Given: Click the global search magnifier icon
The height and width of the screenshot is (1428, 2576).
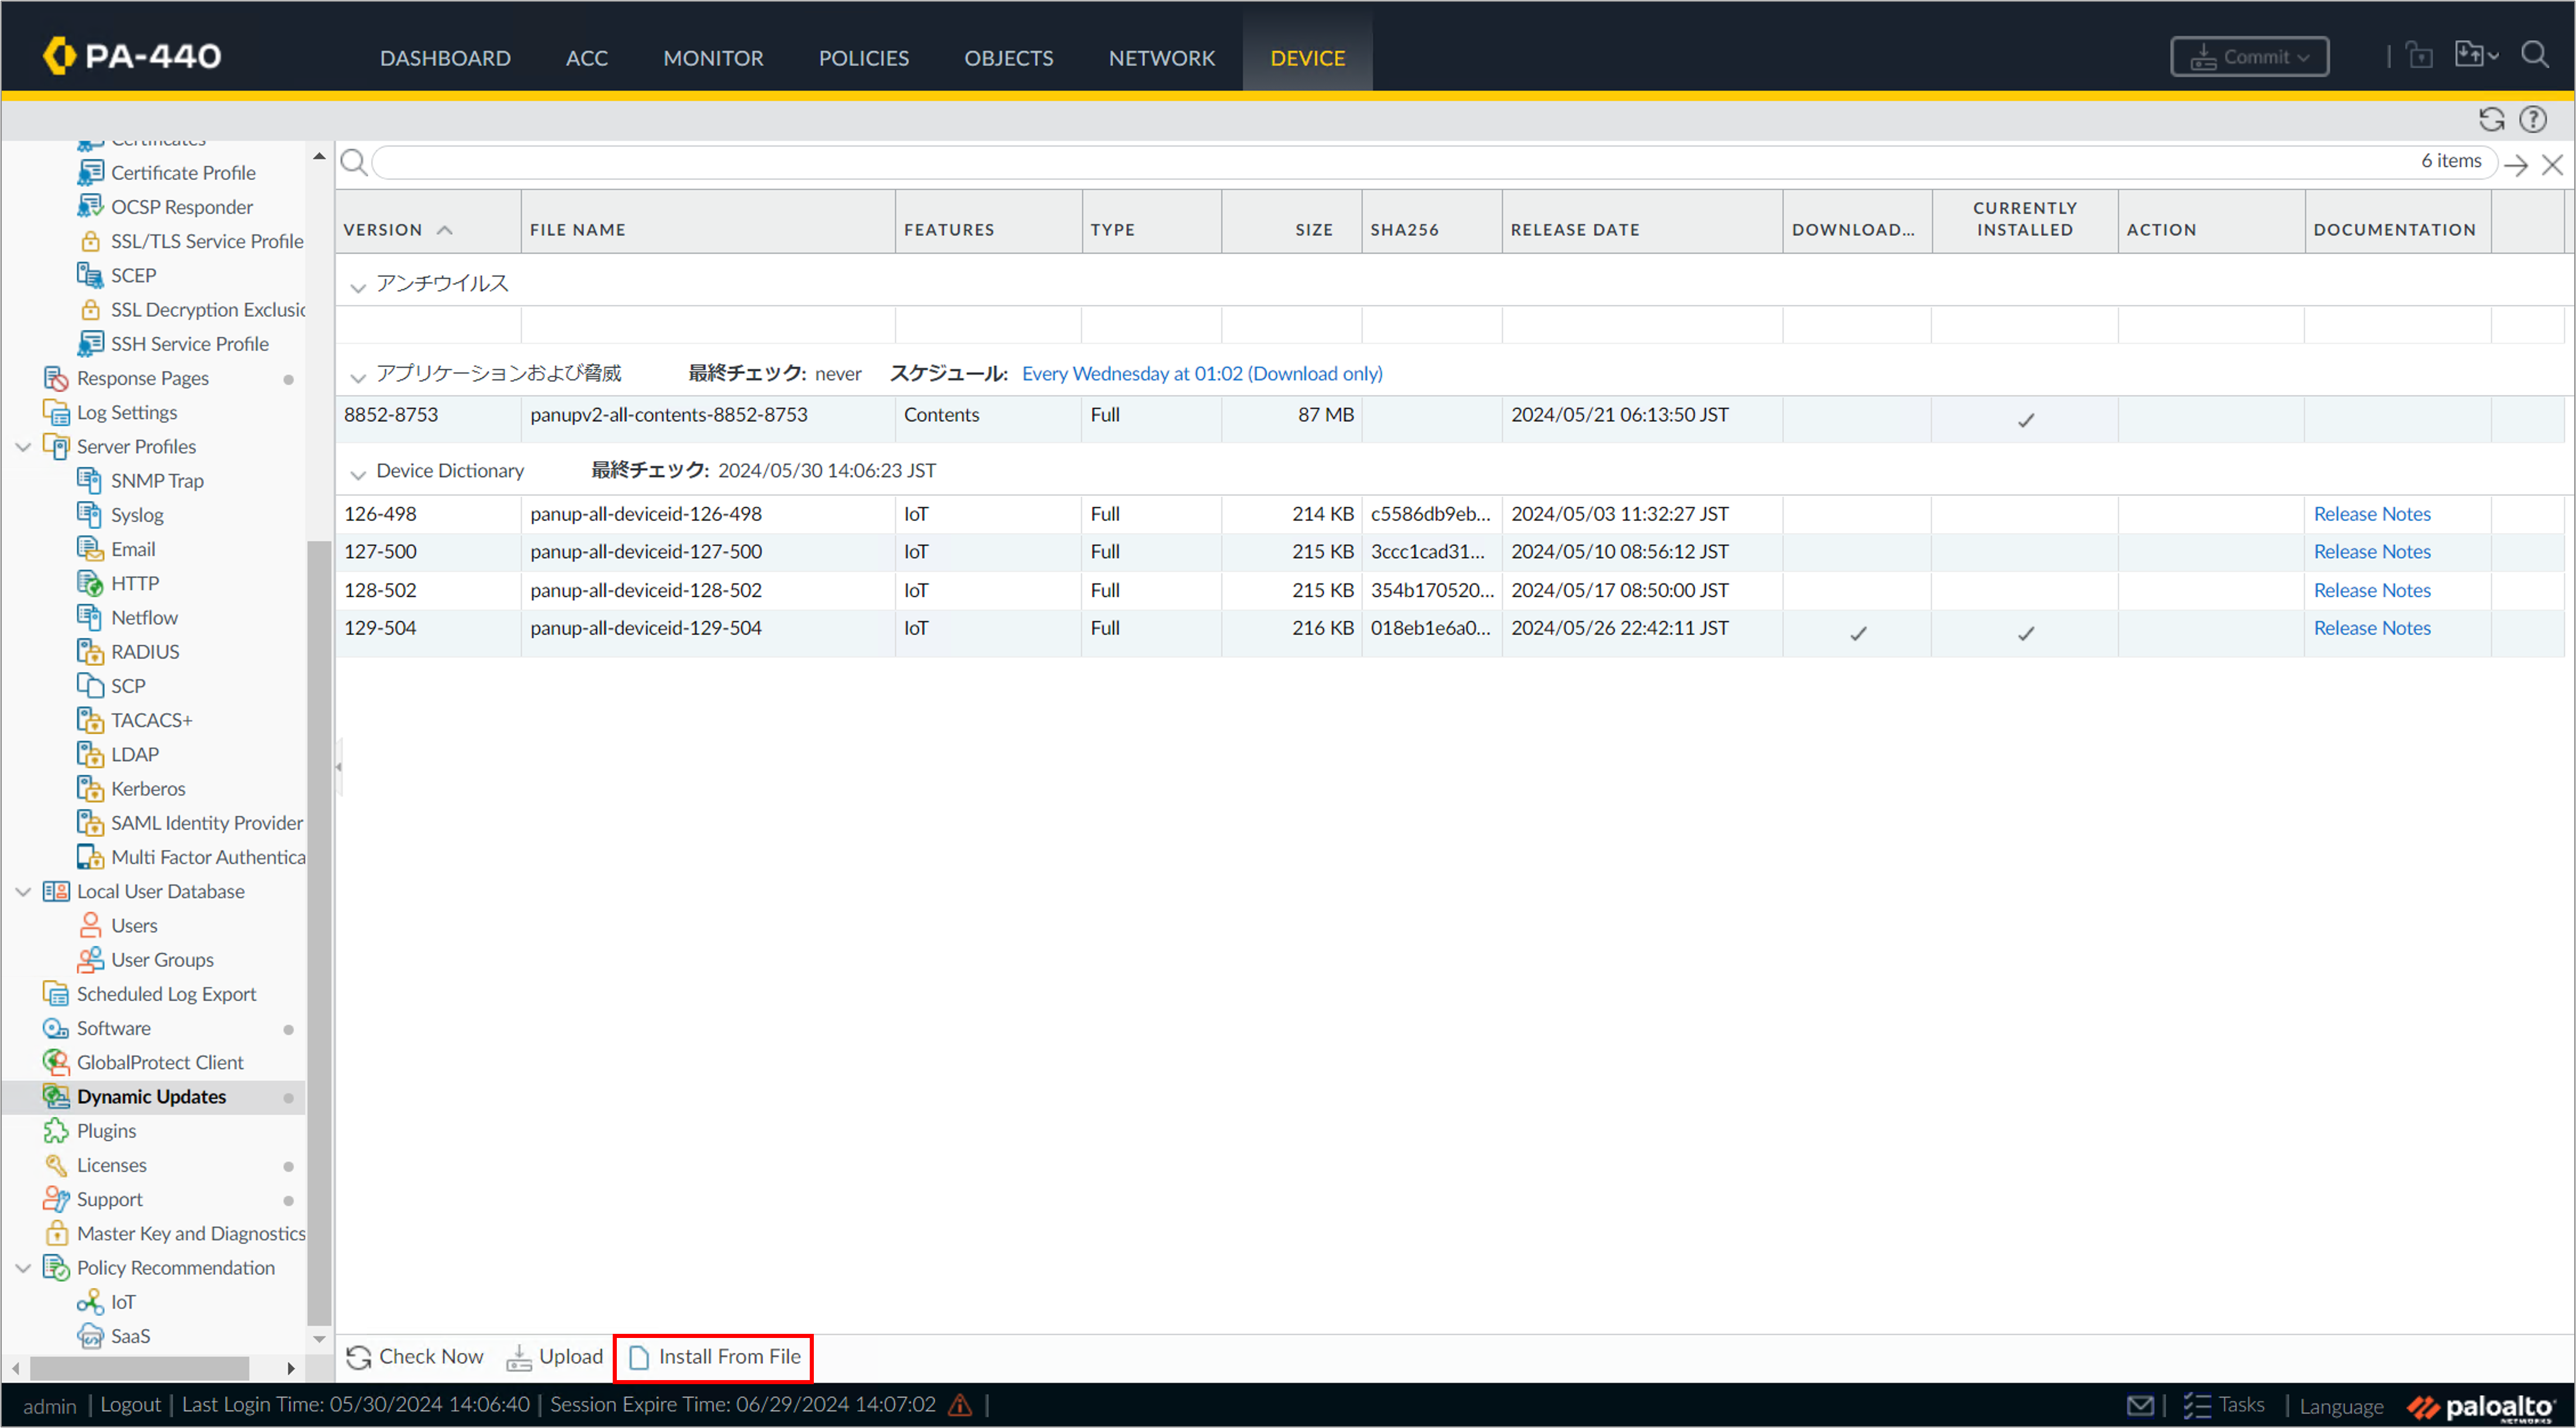Looking at the screenshot, I should (x=2535, y=55).
